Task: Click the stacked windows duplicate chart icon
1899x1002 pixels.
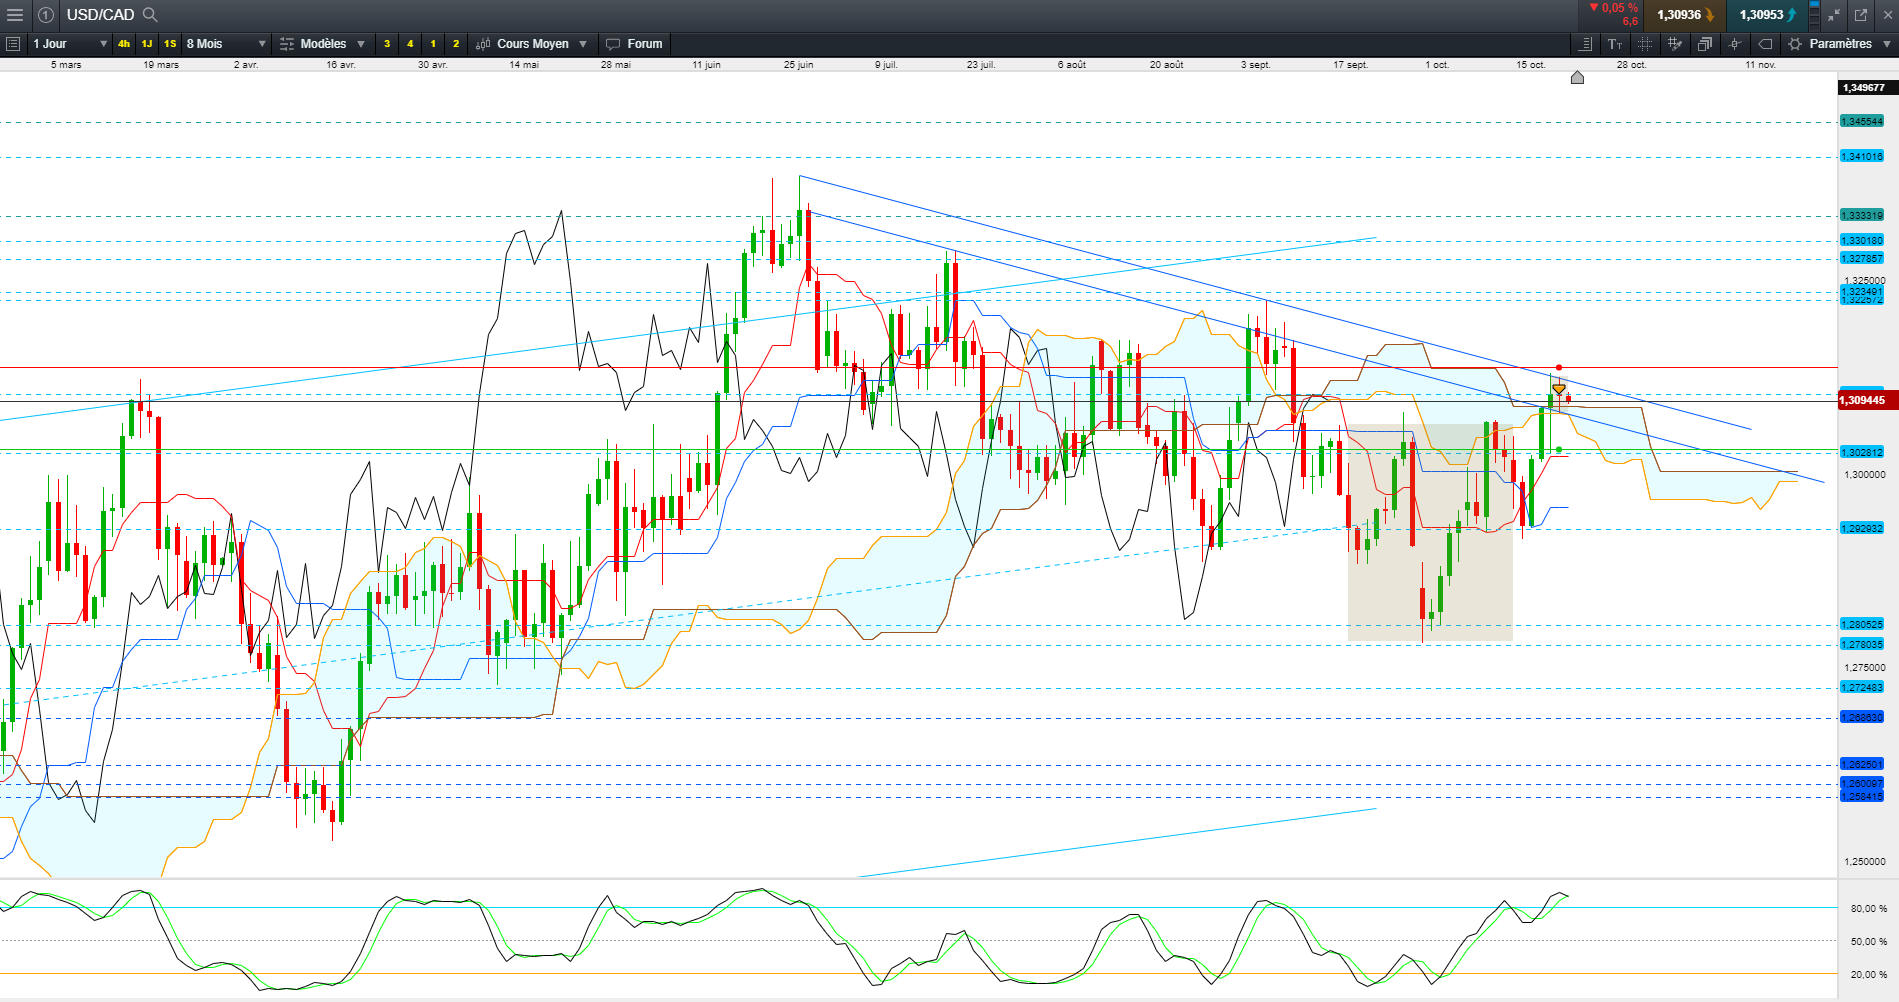Action: tap(1705, 44)
